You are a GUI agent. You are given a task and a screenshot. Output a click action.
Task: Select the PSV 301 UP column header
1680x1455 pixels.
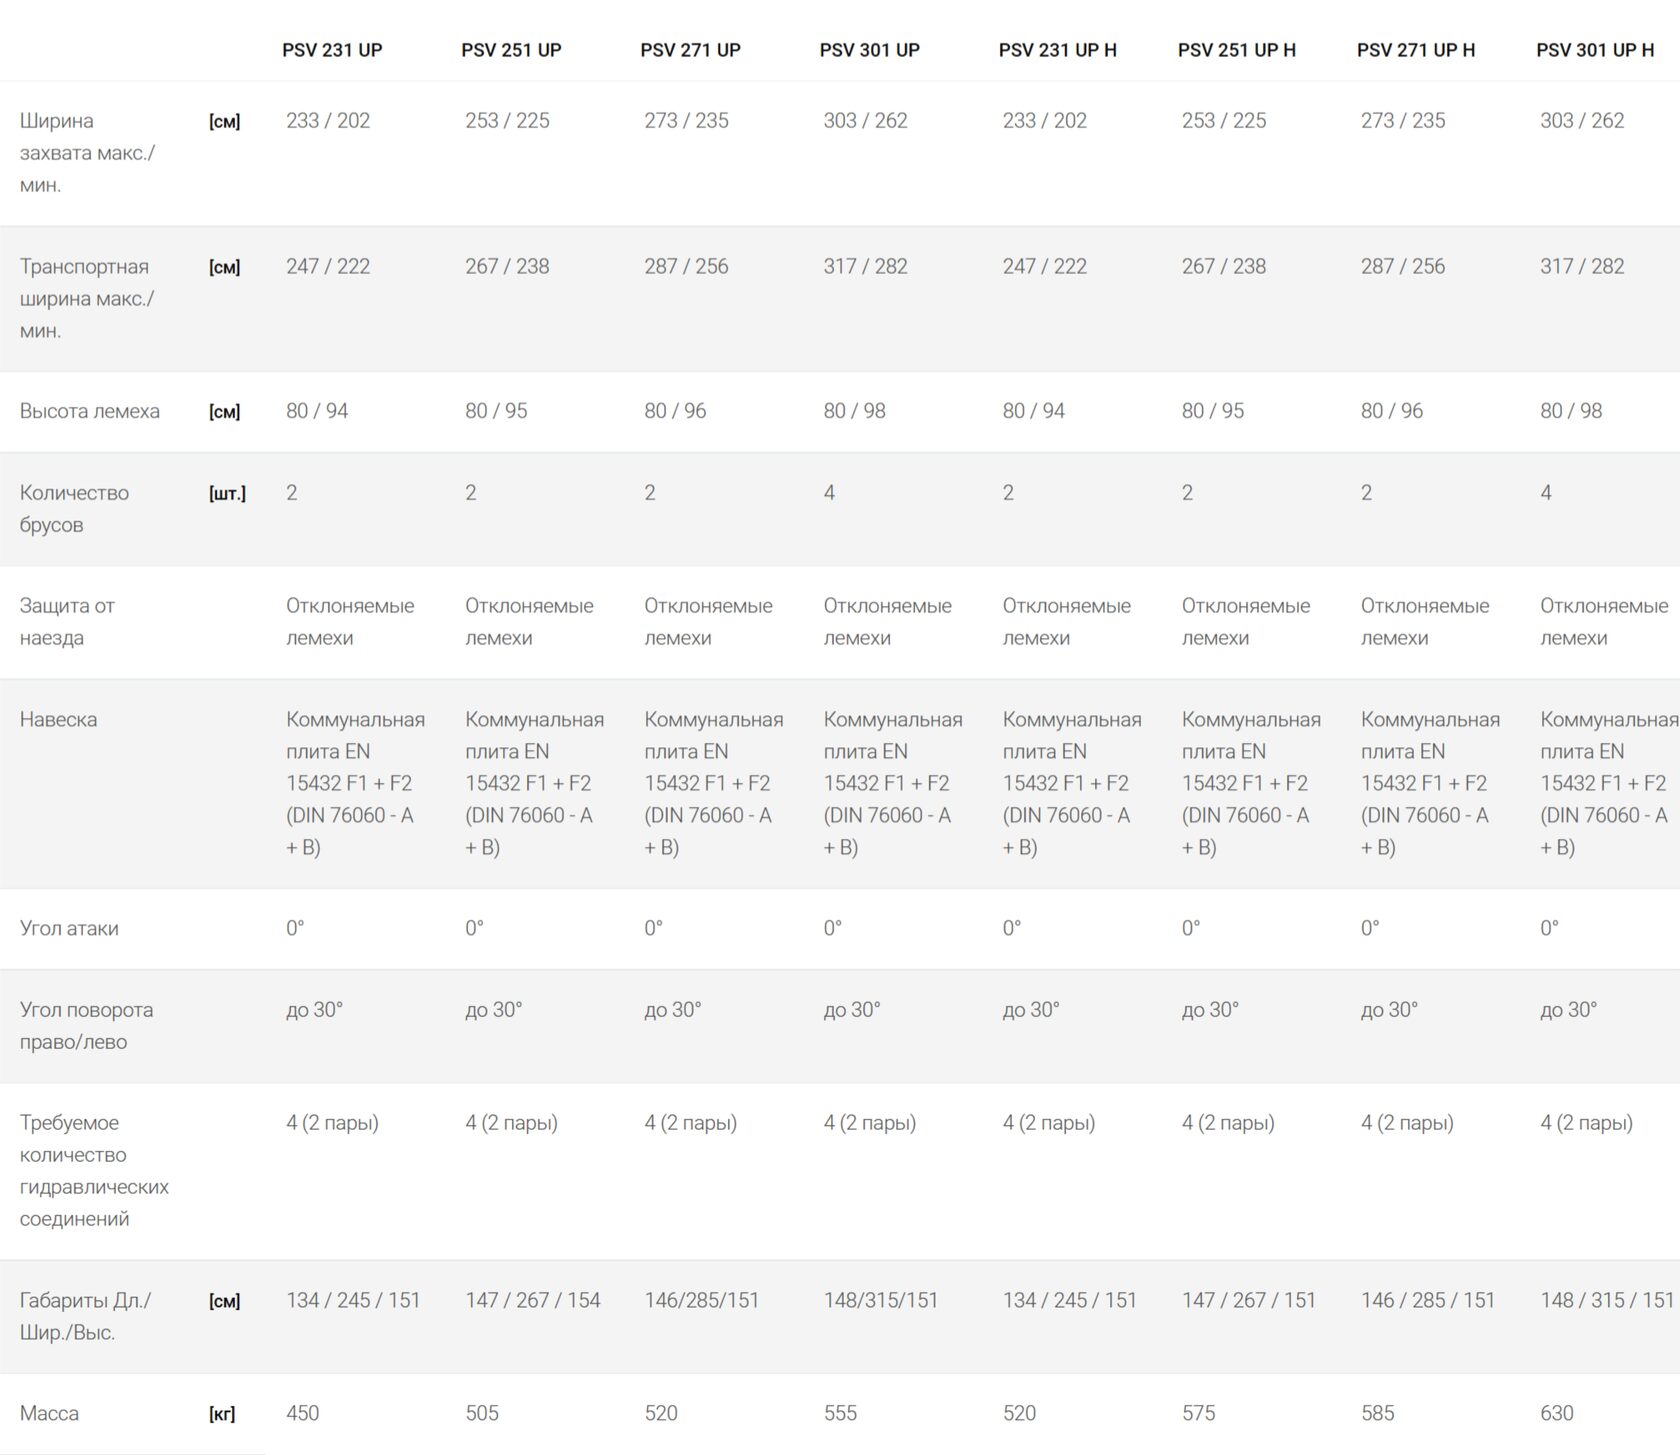tap(869, 50)
